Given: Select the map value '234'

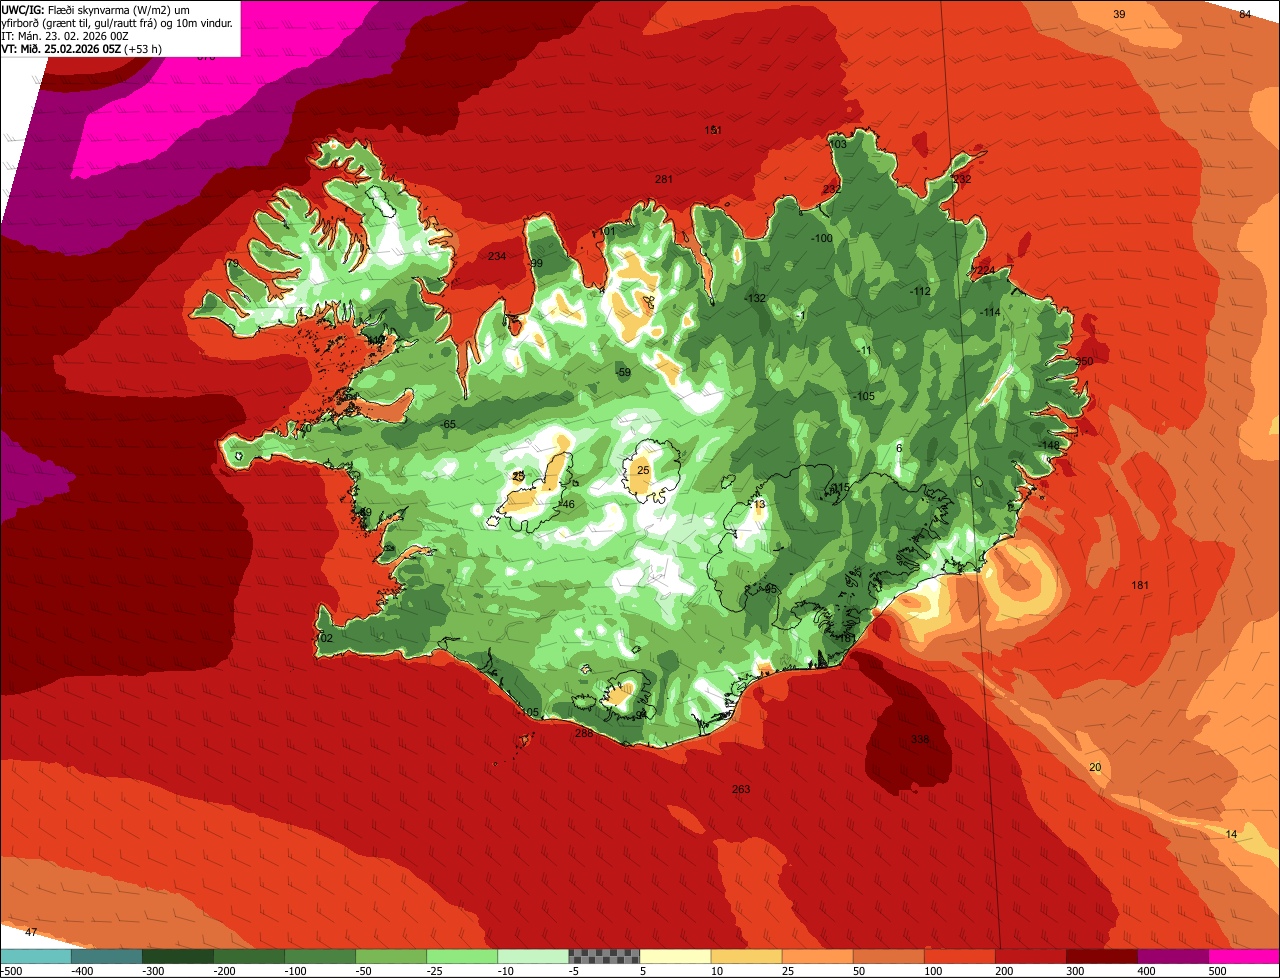Looking at the screenshot, I should point(497,256).
